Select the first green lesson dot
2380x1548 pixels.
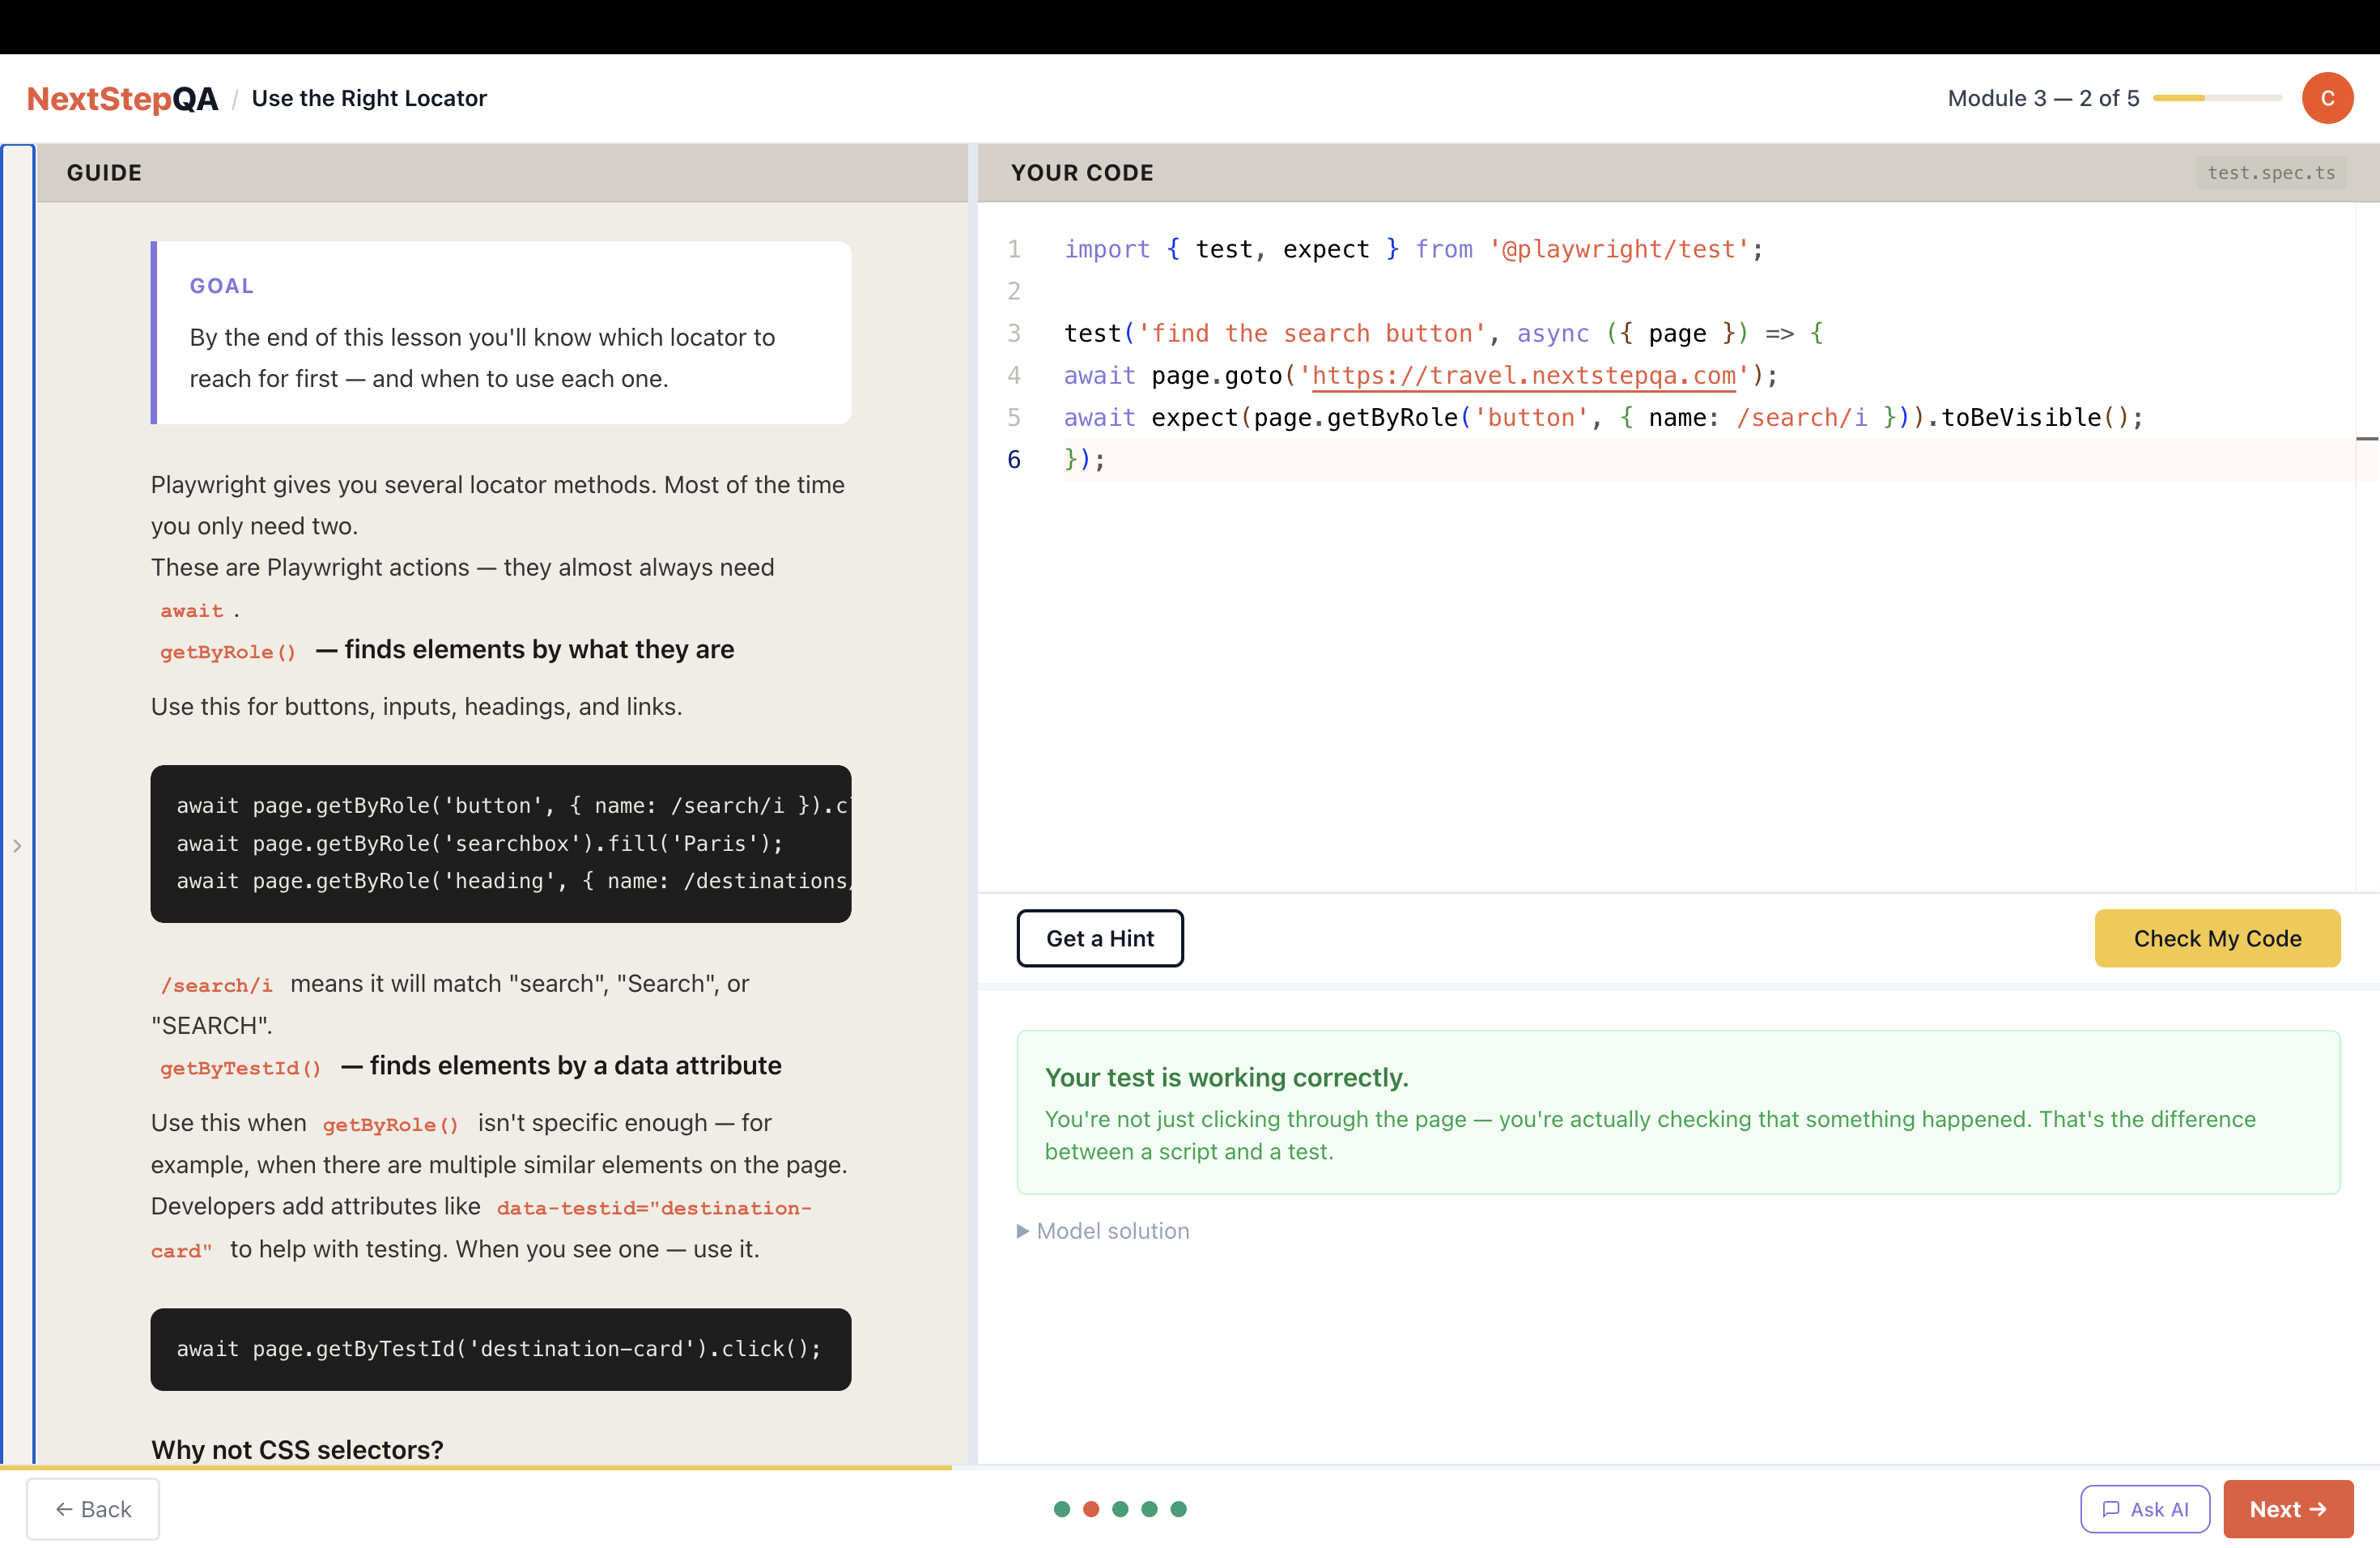click(x=1062, y=1509)
